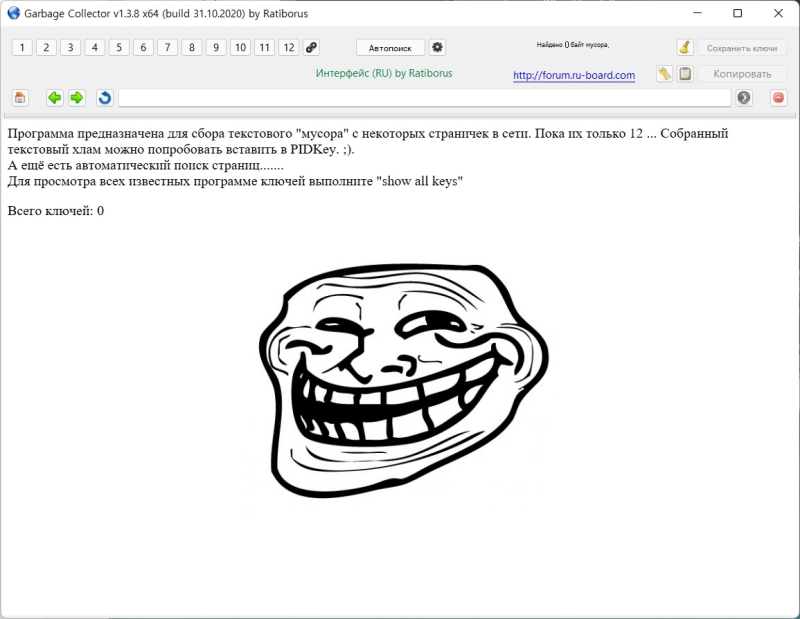Open page number 11 button
This screenshot has height=619, width=800.
pyautogui.click(x=264, y=47)
